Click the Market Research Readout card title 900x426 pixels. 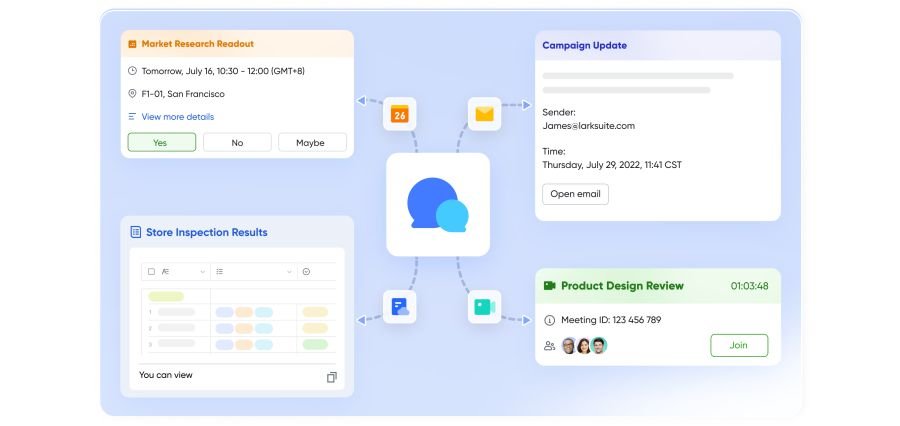click(x=197, y=44)
